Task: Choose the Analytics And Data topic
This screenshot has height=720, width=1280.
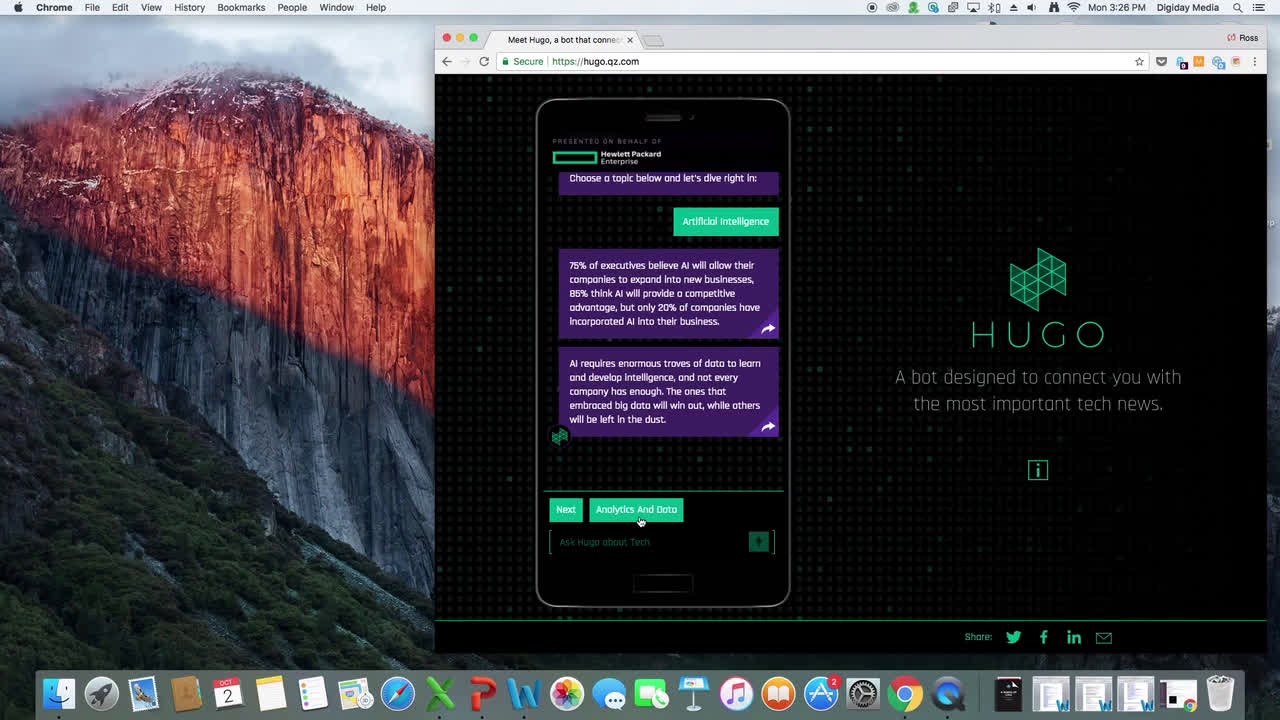Action: pyautogui.click(x=636, y=510)
